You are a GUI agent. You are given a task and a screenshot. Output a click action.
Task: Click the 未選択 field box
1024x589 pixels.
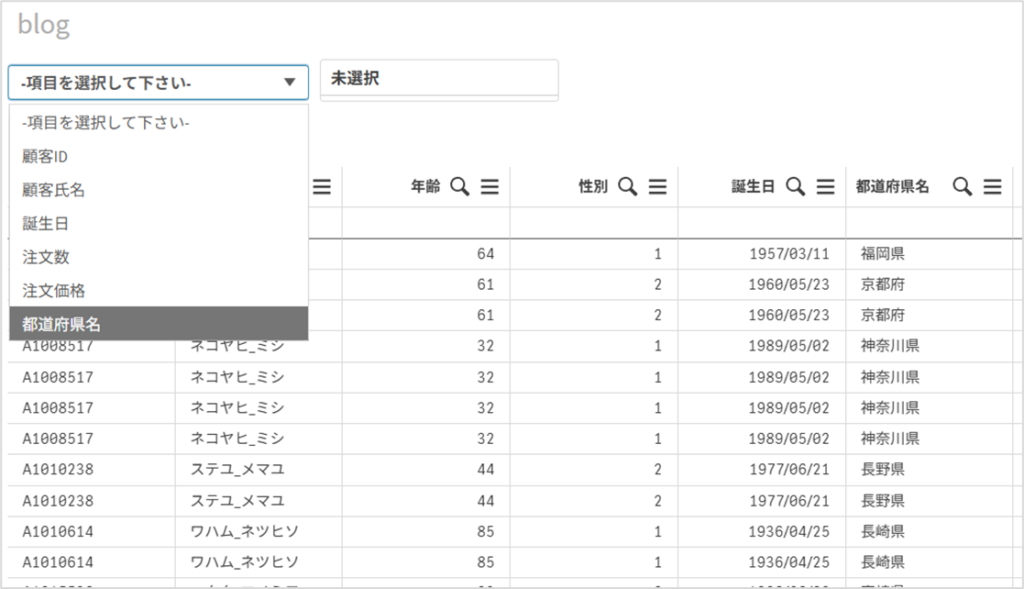tap(438, 79)
